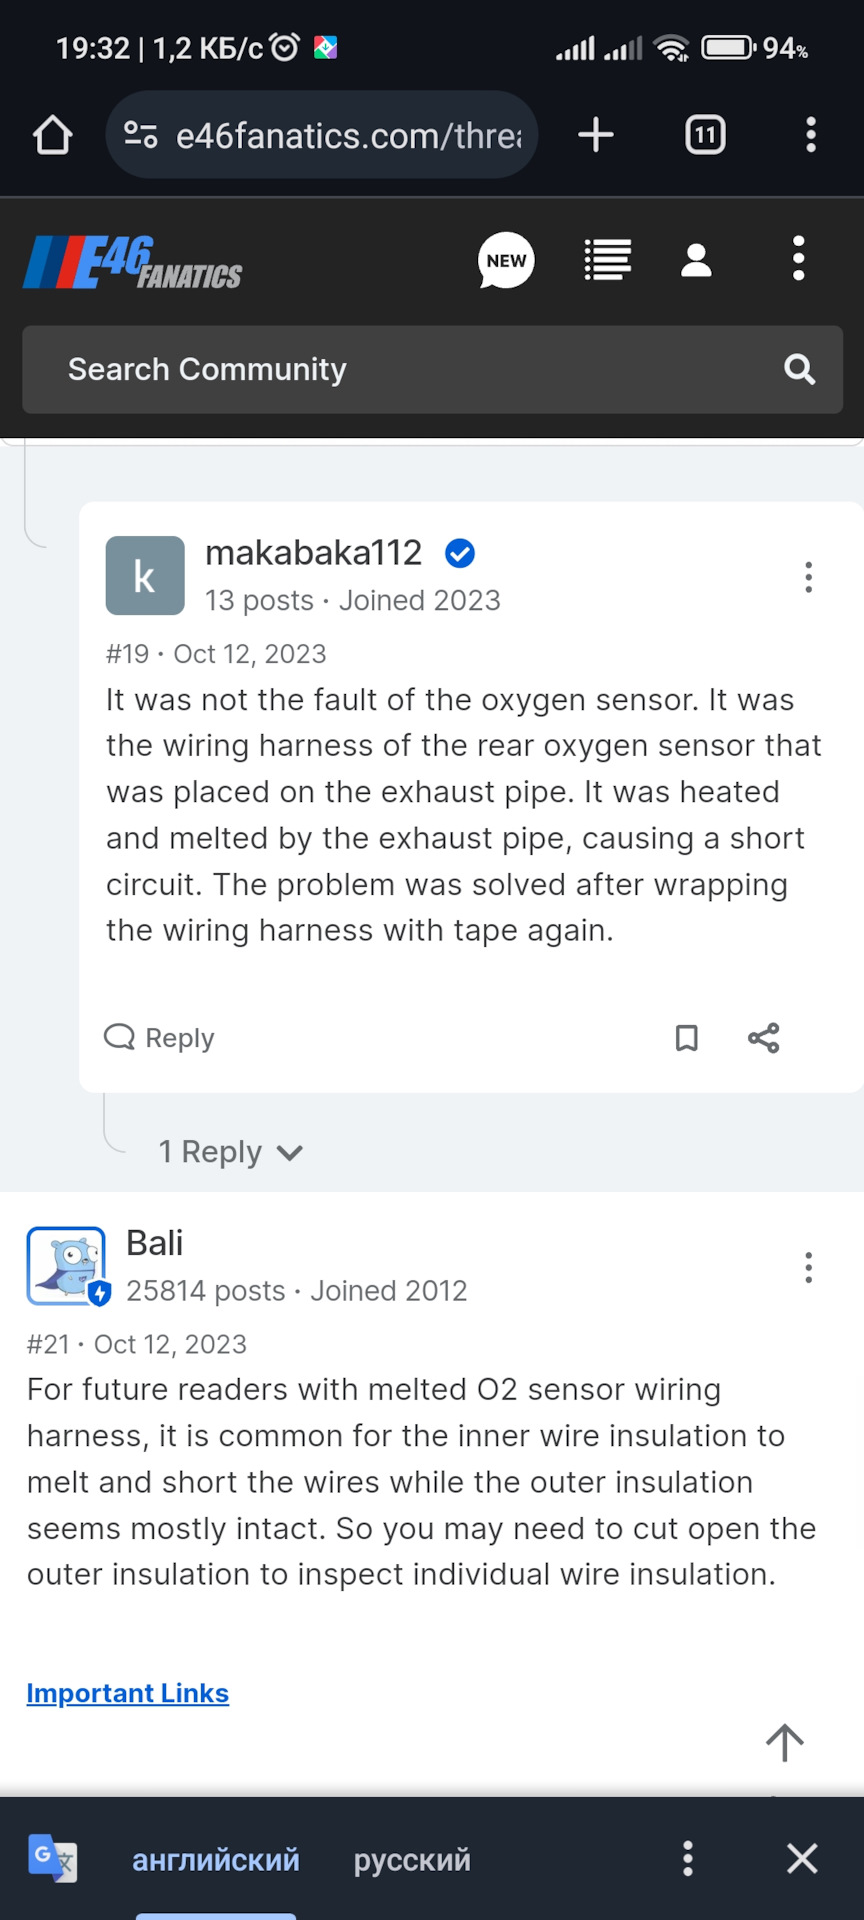Switch translation to русский
Image resolution: width=864 pixels, height=1920 pixels.
[412, 1860]
